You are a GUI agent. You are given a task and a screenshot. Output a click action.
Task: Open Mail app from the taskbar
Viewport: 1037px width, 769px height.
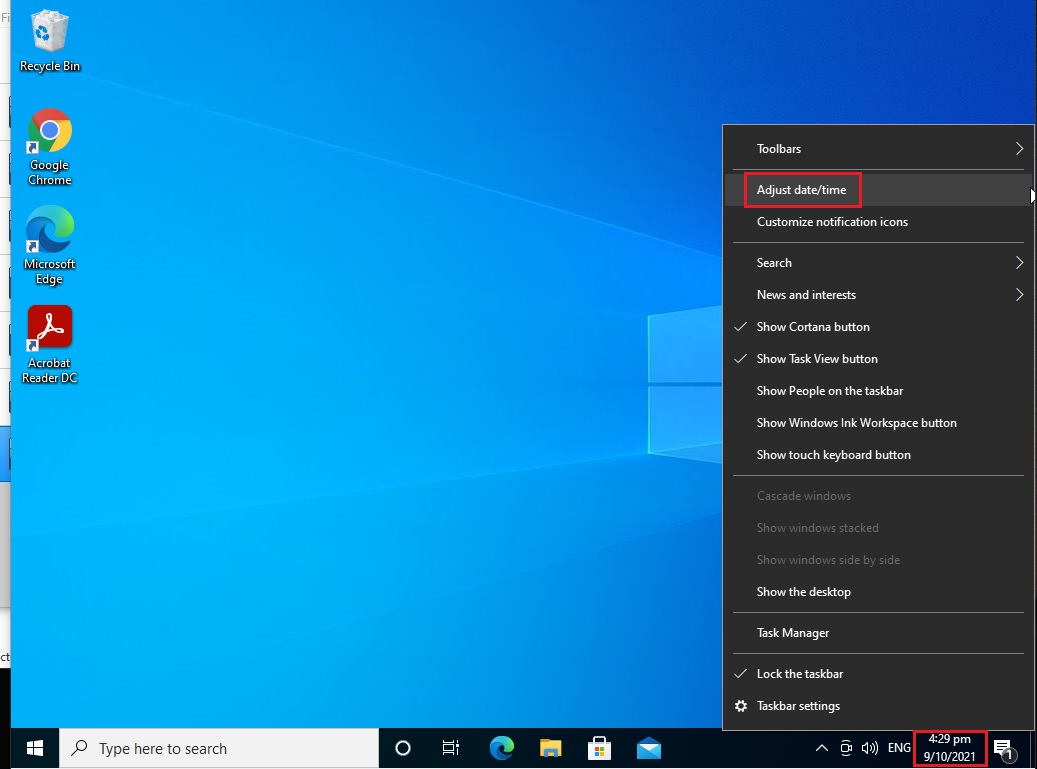649,747
